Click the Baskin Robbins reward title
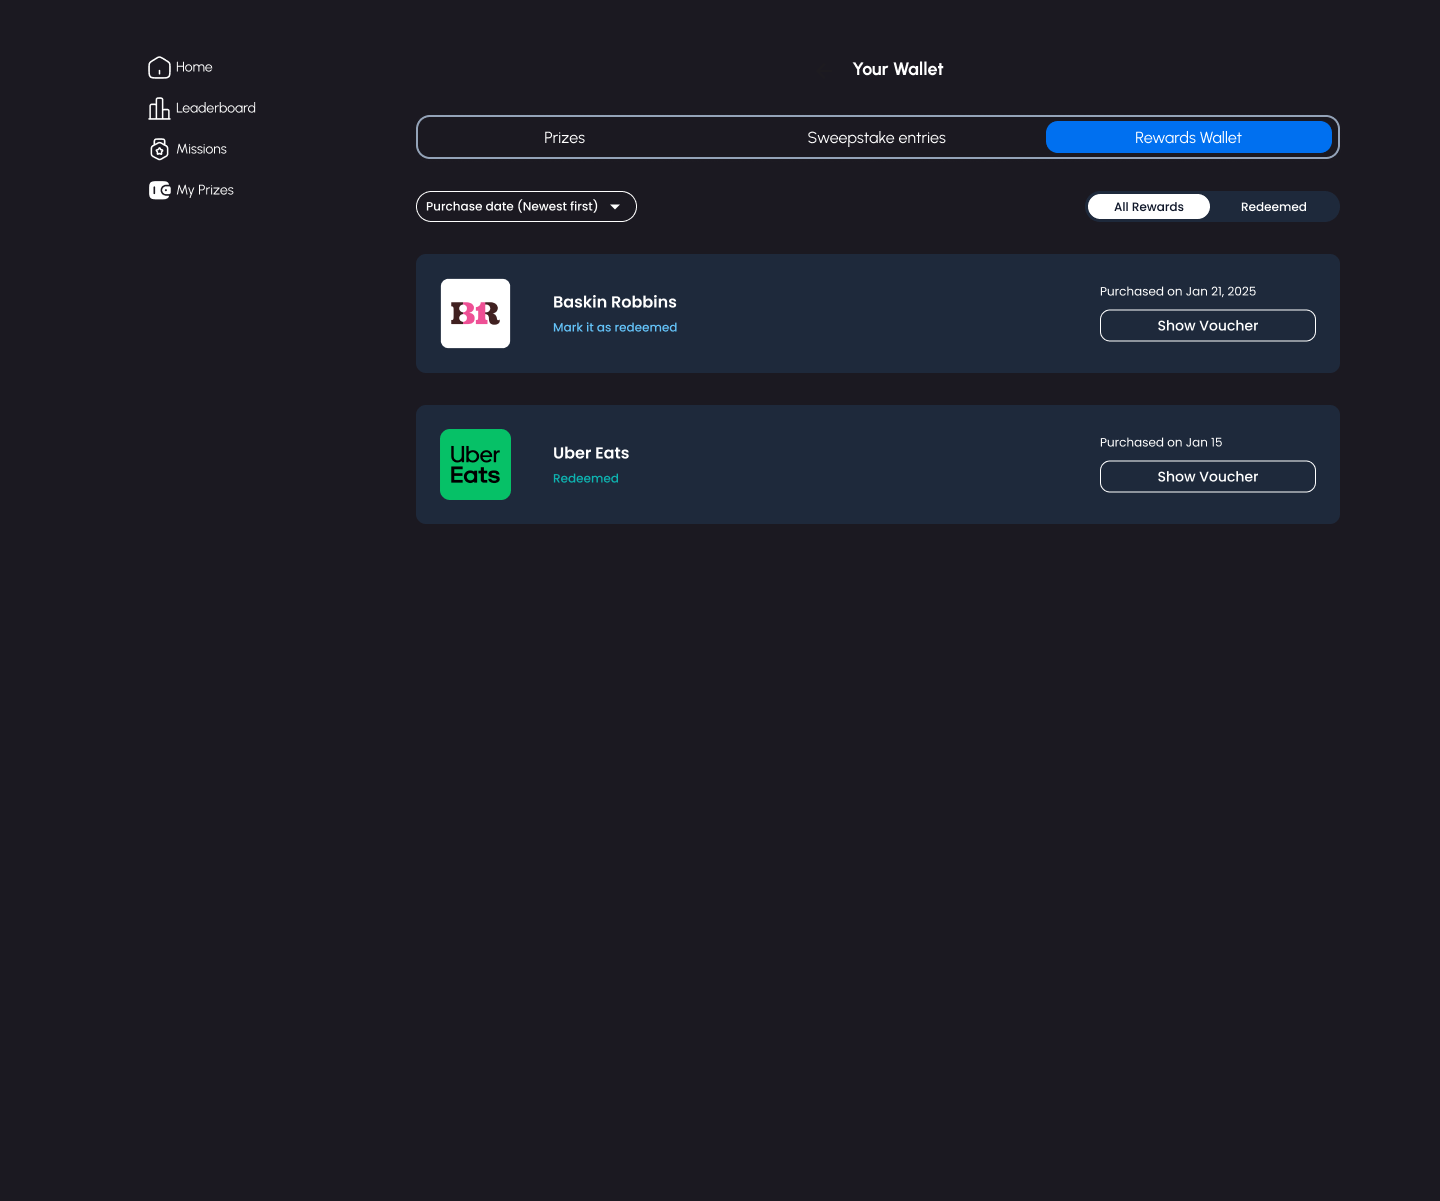Screen dimensions: 1440x1201 click(x=615, y=302)
